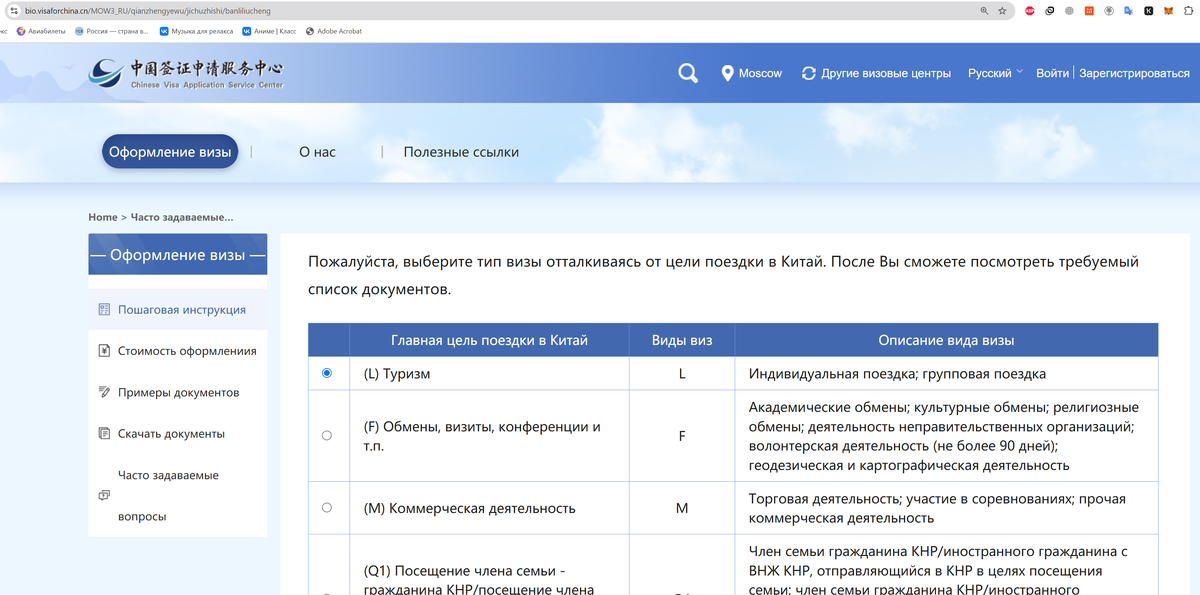
Task: Click the site info icon in address bar
Action: pos(13,10)
